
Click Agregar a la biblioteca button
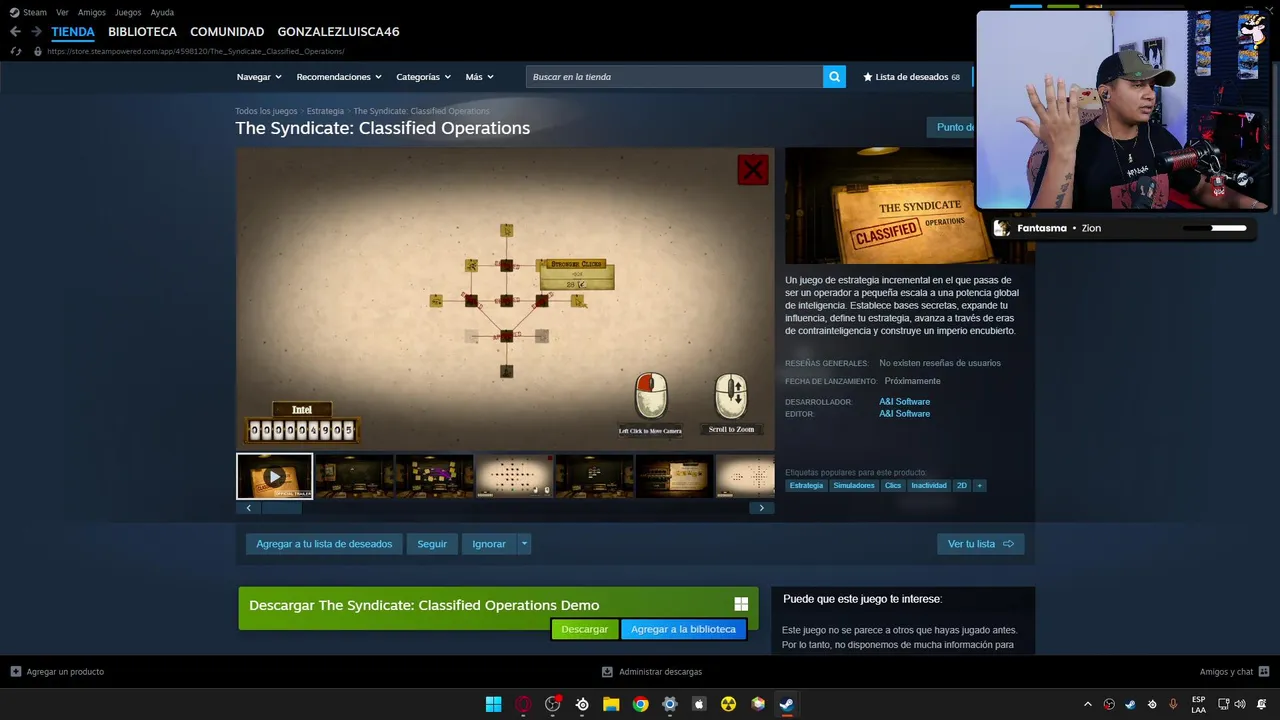683,629
